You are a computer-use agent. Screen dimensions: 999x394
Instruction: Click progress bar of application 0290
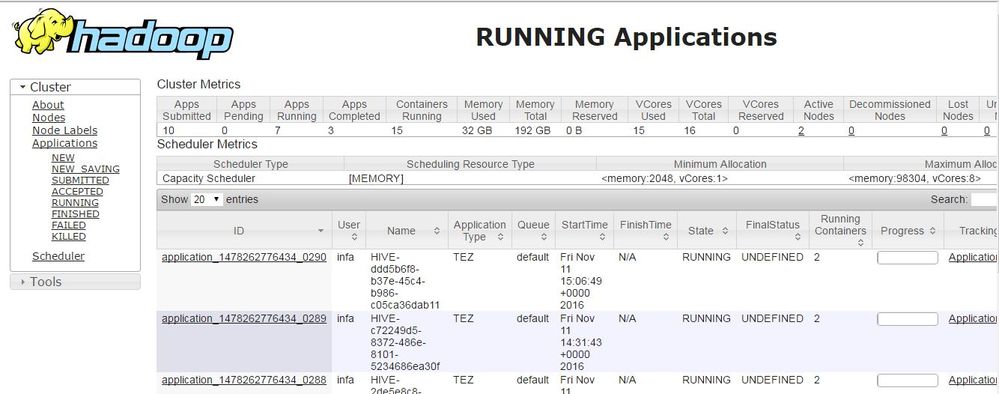click(x=907, y=258)
